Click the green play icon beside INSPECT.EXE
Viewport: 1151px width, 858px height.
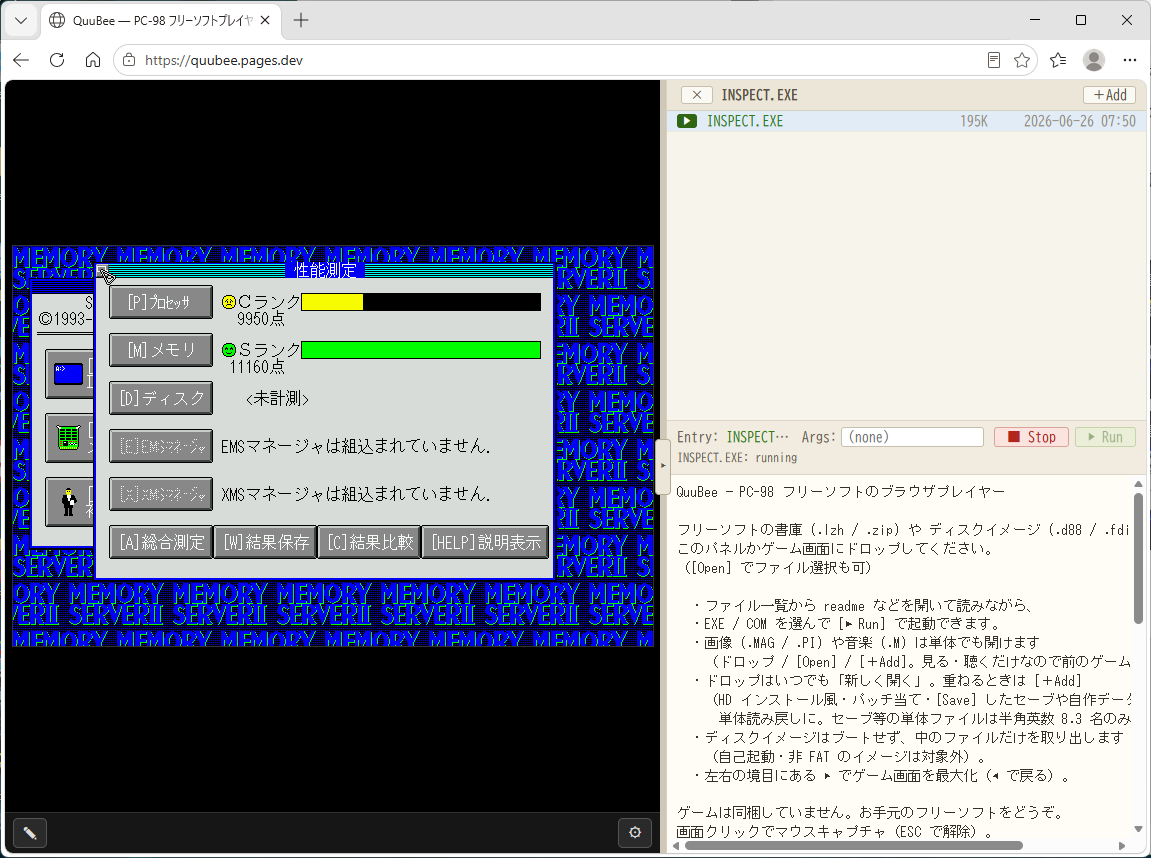tap(687, 121)
